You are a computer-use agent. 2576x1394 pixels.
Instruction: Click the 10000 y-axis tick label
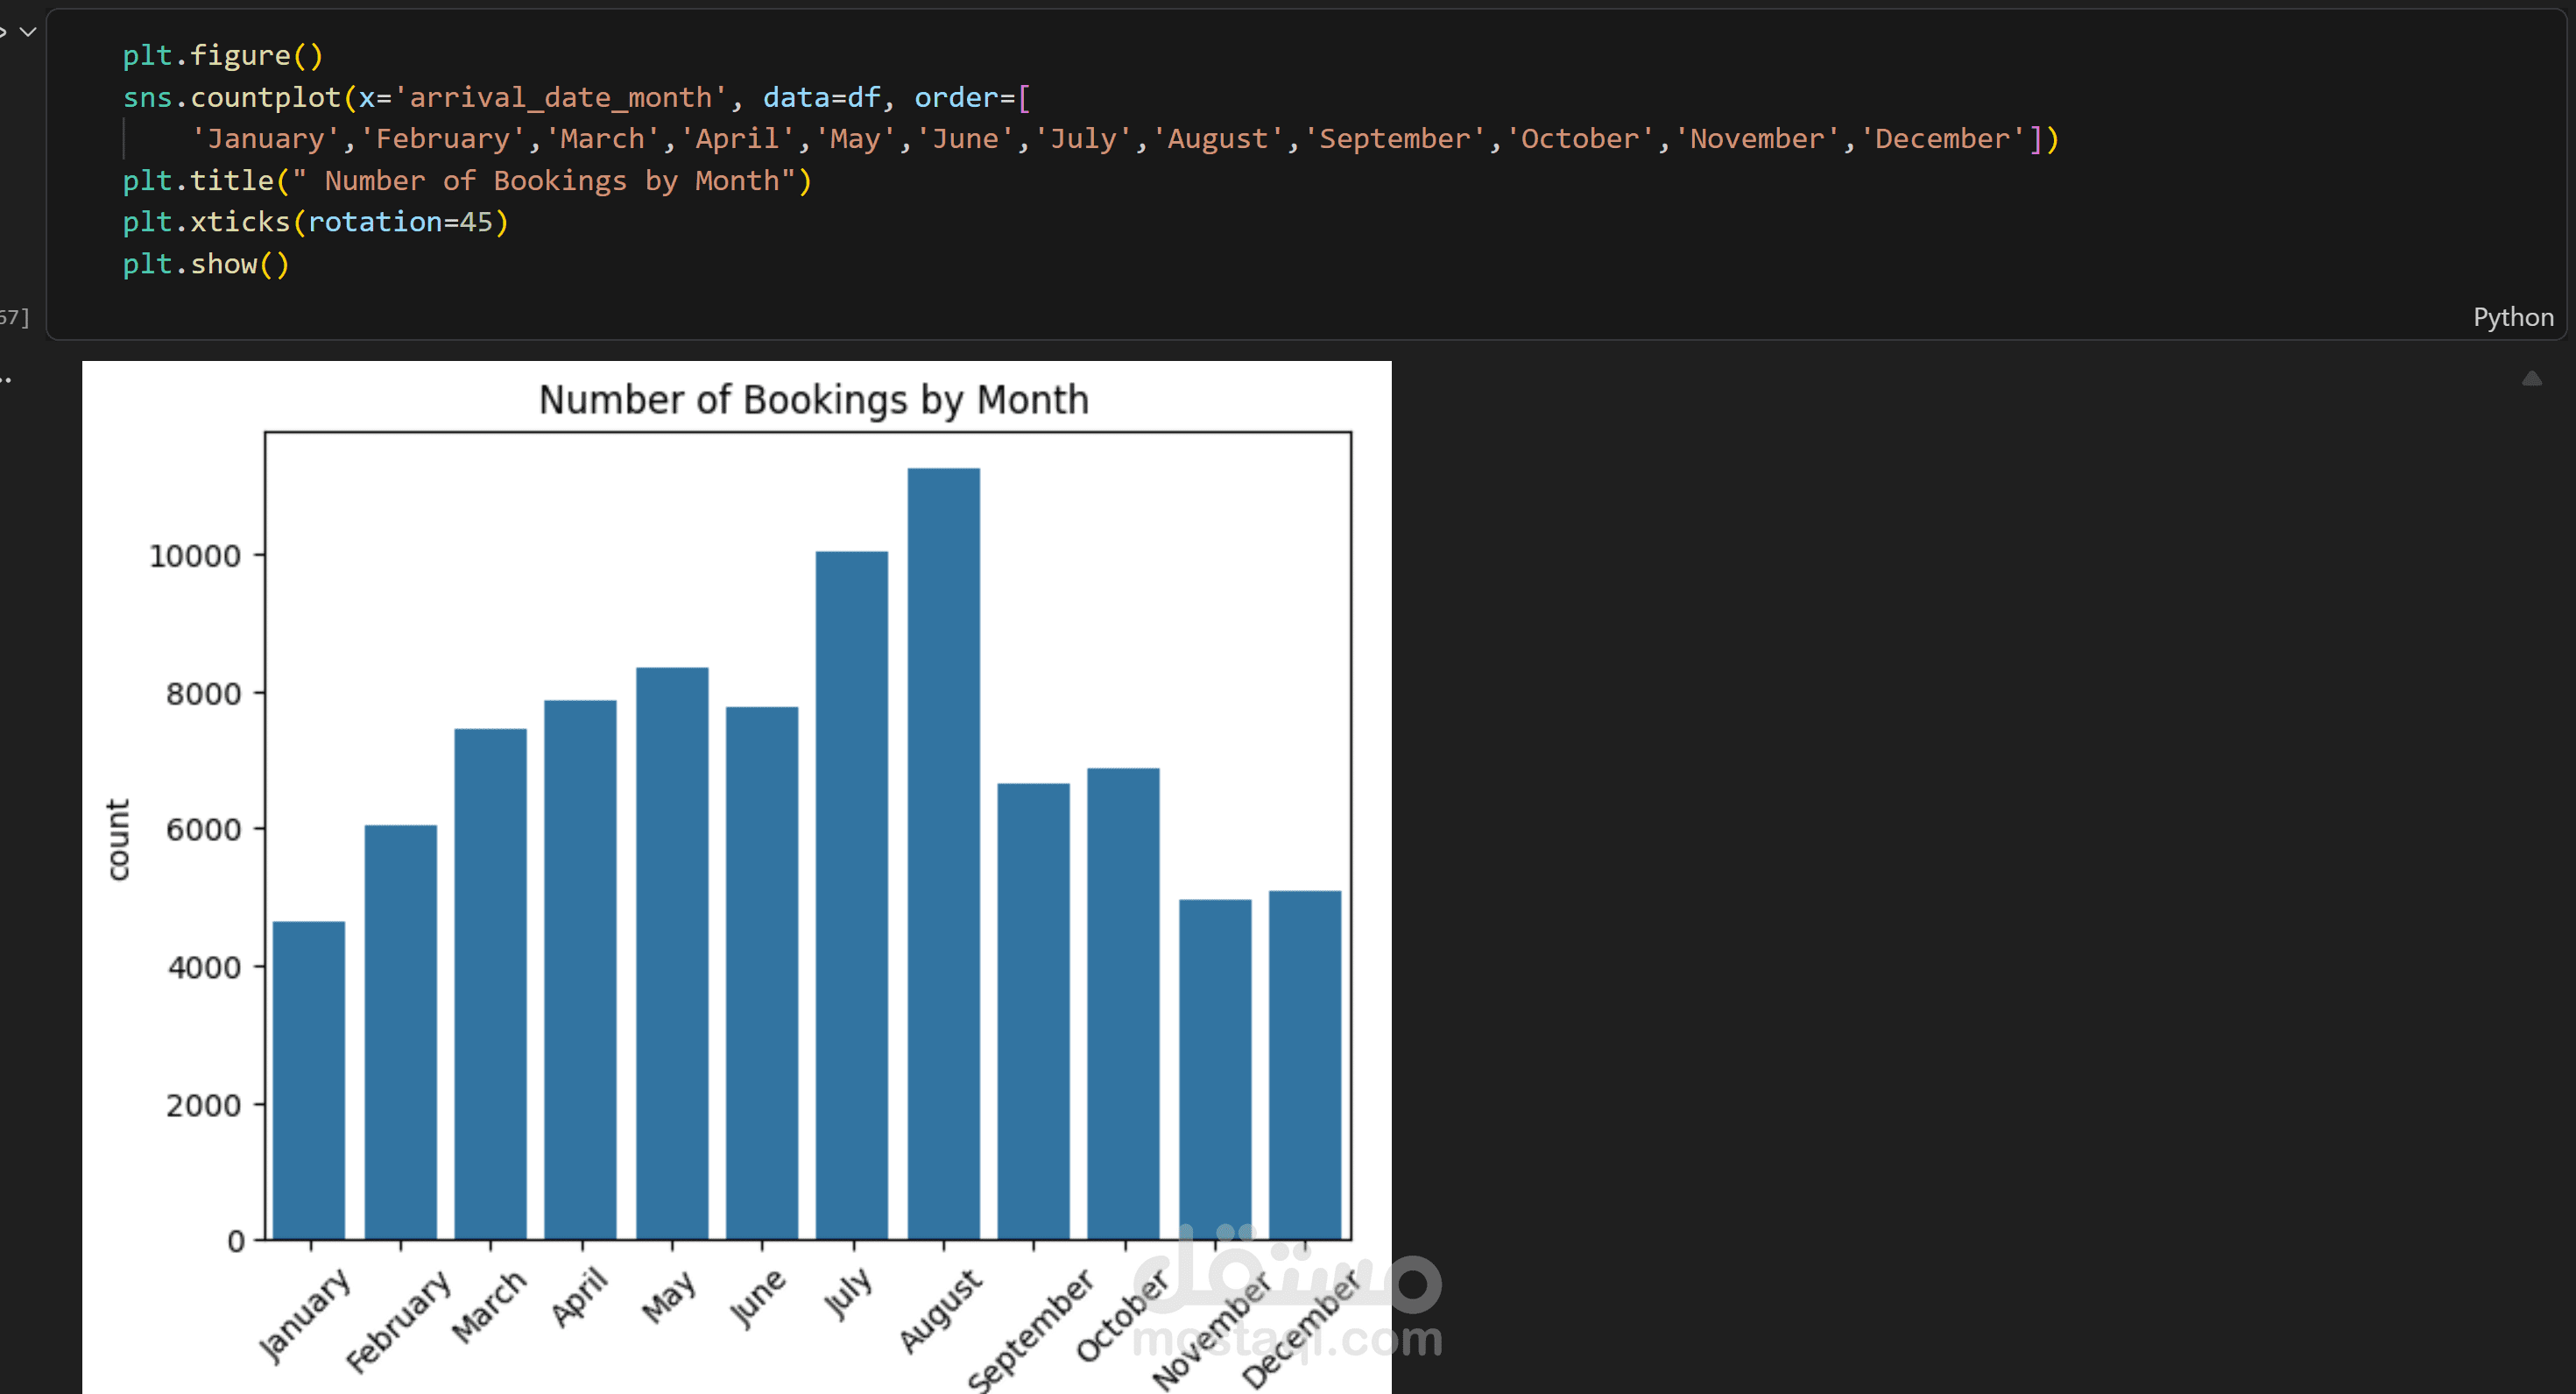tap(195, 556)
